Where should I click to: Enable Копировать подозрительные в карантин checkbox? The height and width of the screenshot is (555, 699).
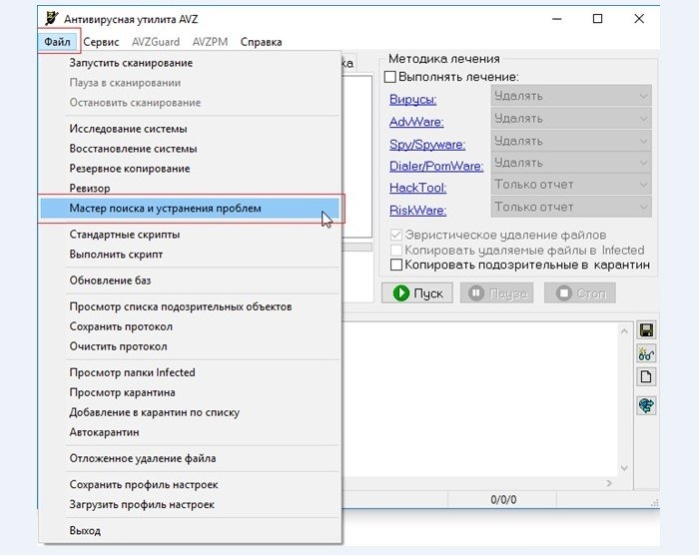tap(396, 265)
